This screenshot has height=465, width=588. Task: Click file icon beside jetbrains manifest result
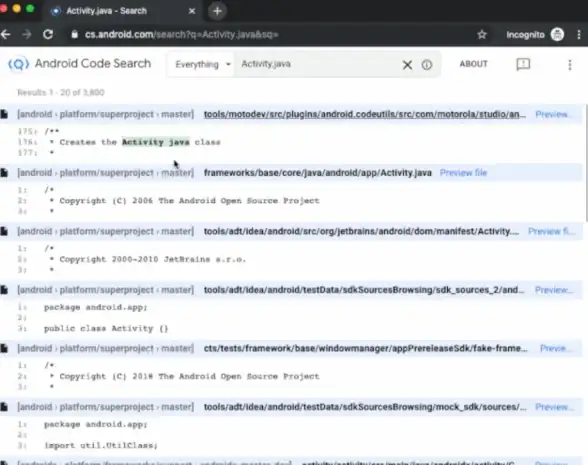(x=4, y=231)
